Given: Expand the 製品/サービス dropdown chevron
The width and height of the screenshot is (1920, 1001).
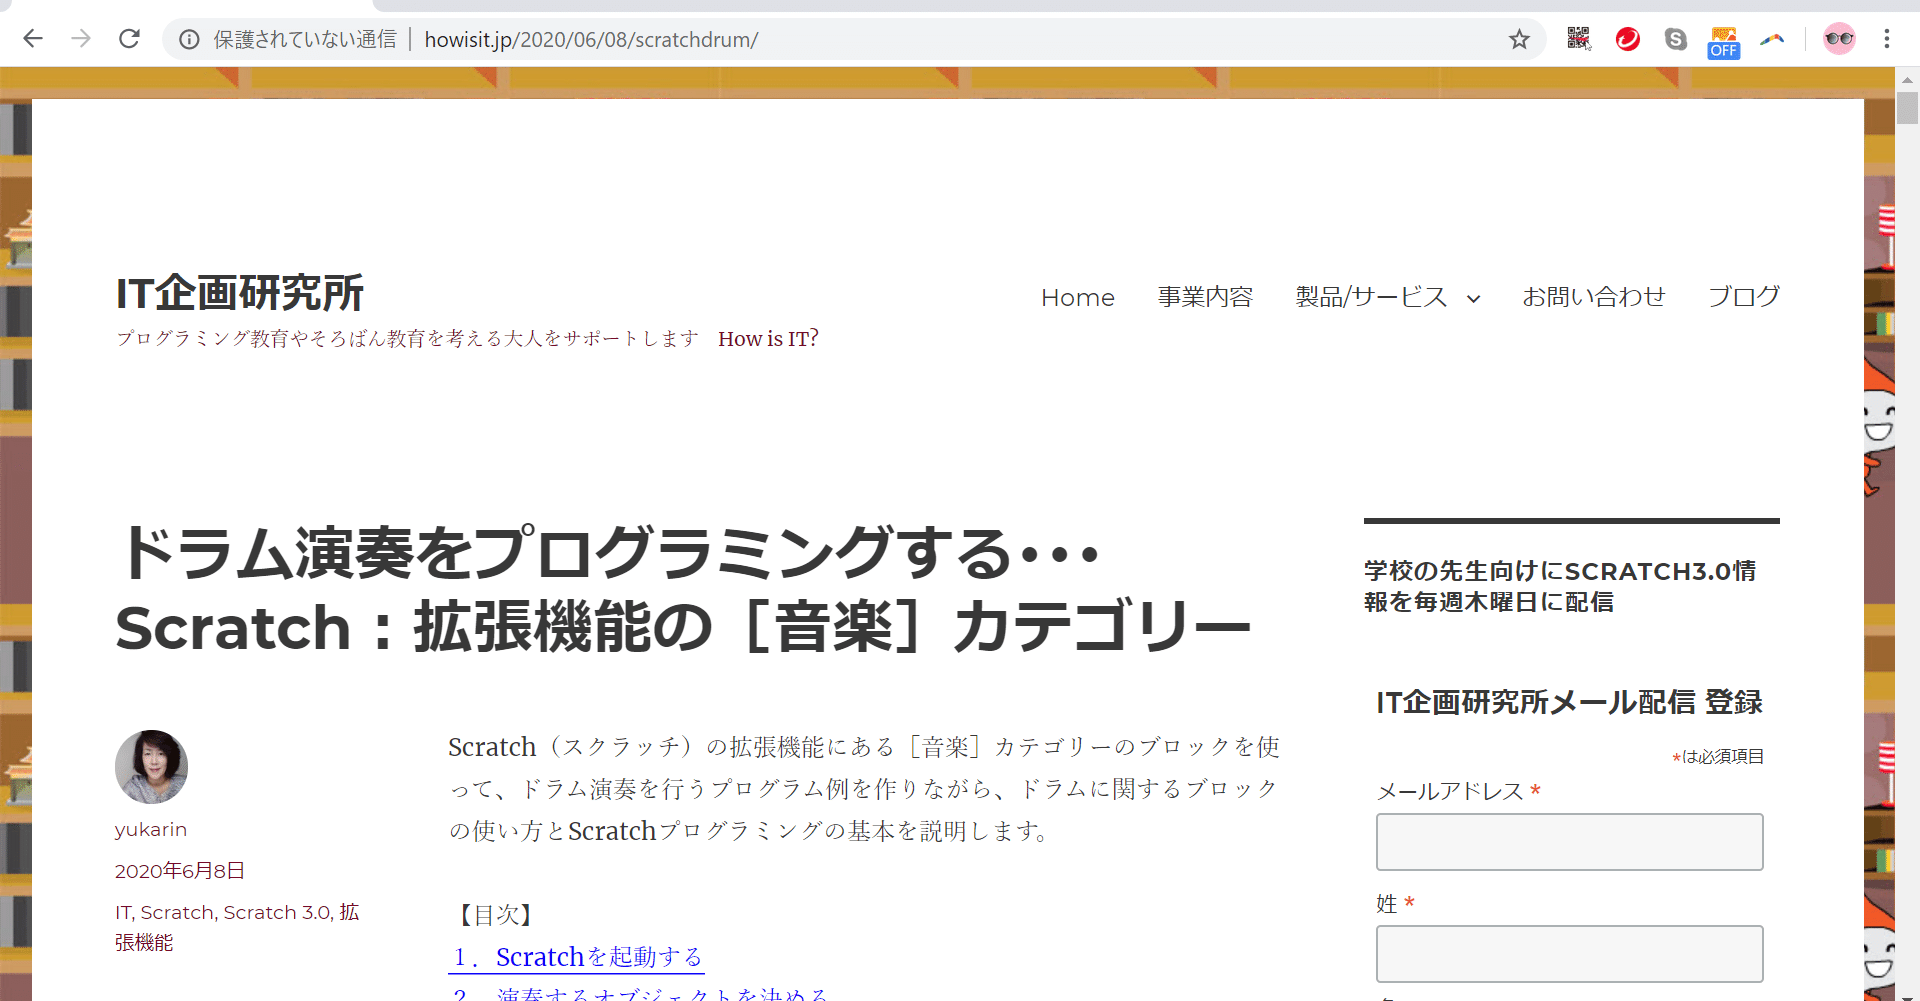Looking at the screenshot, I should [1473, 299].
